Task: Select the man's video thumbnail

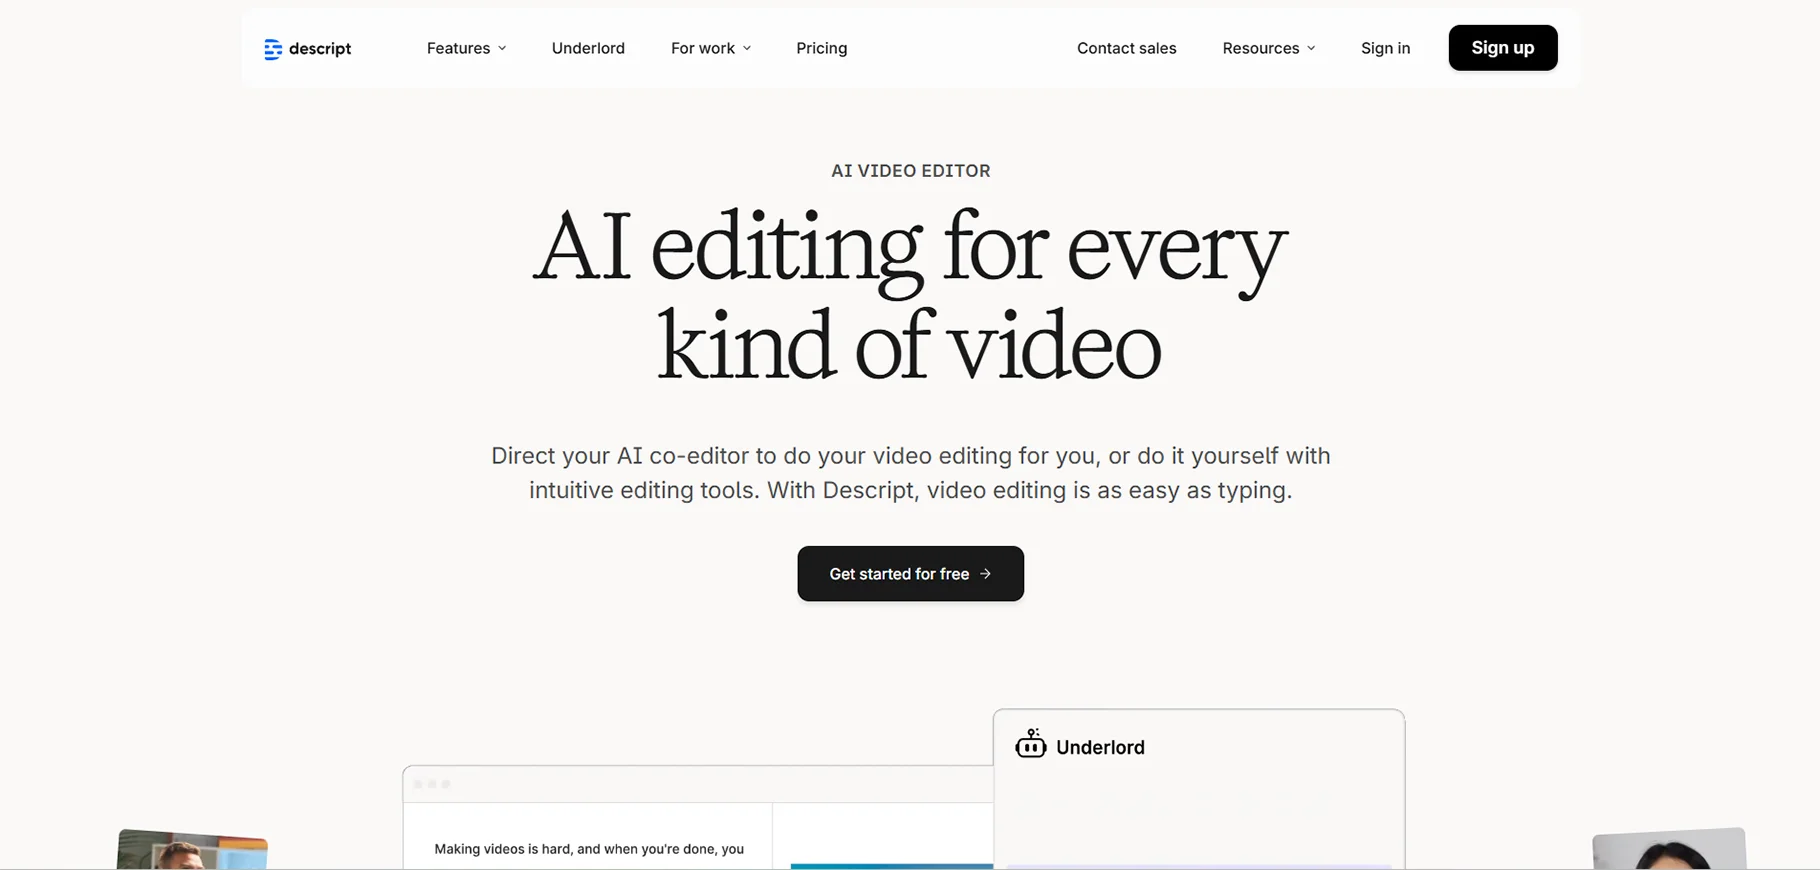Action: [x=192, y=850]
